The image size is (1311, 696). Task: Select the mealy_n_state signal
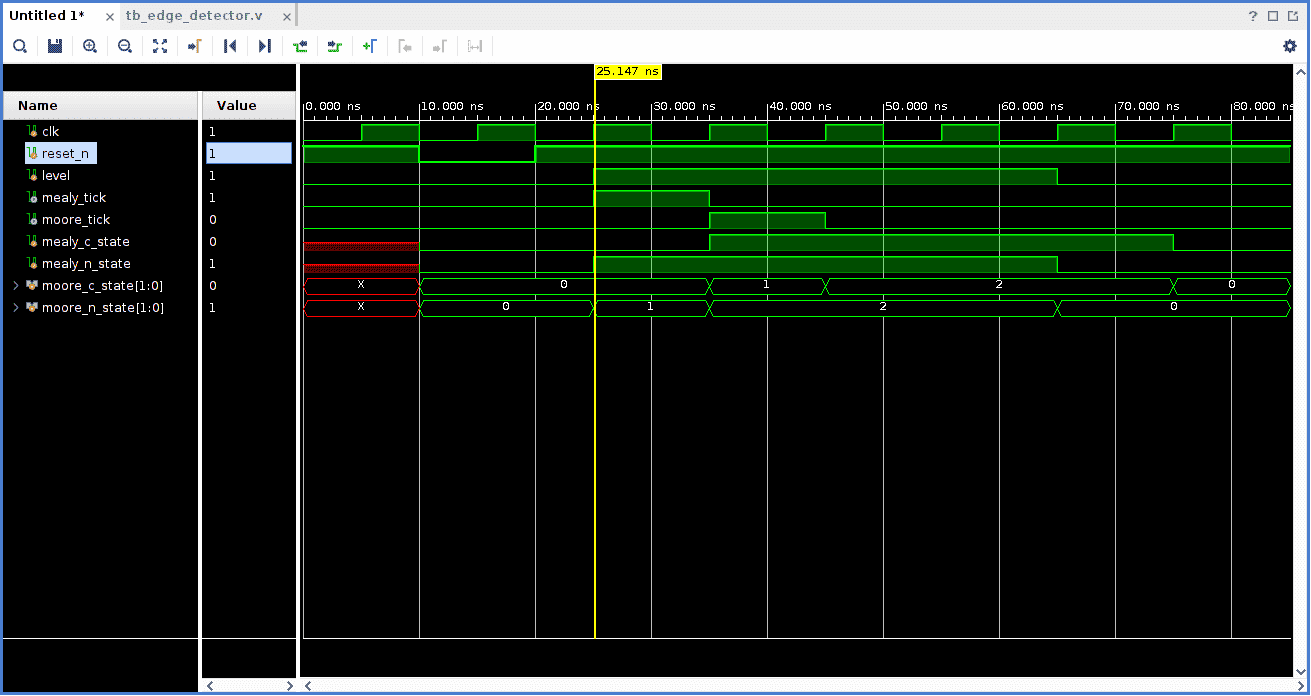tap(86, 264)
